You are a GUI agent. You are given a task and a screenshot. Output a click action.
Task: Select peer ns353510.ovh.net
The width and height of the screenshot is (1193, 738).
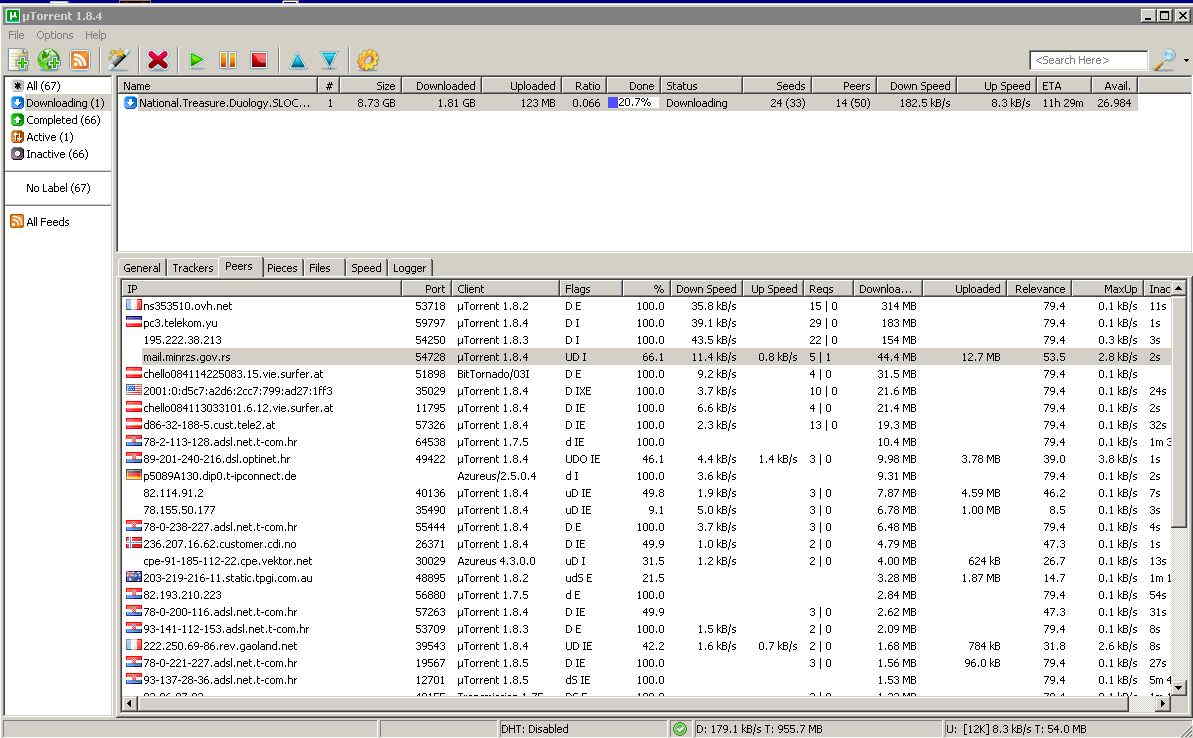point(647,306)
